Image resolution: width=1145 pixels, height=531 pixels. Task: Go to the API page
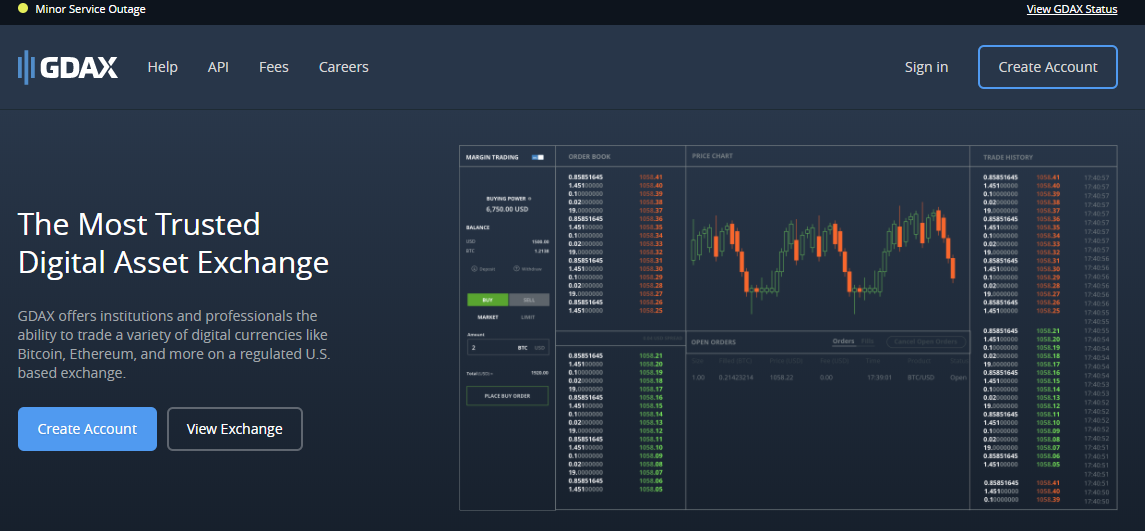point(218,67)
